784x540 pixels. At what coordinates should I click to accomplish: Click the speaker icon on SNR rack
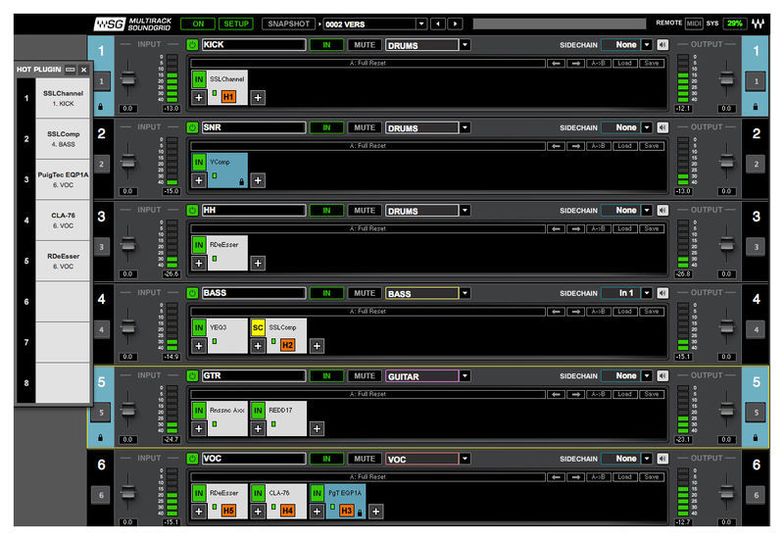click(x=662, y=128)
